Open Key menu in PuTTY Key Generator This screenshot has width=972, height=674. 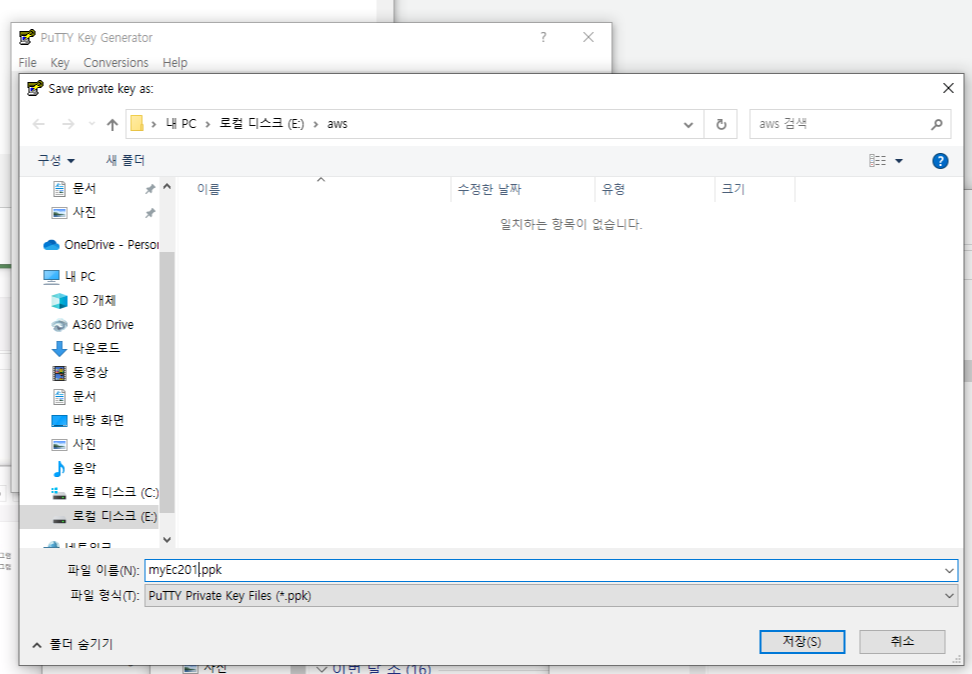tap(60, 63)
